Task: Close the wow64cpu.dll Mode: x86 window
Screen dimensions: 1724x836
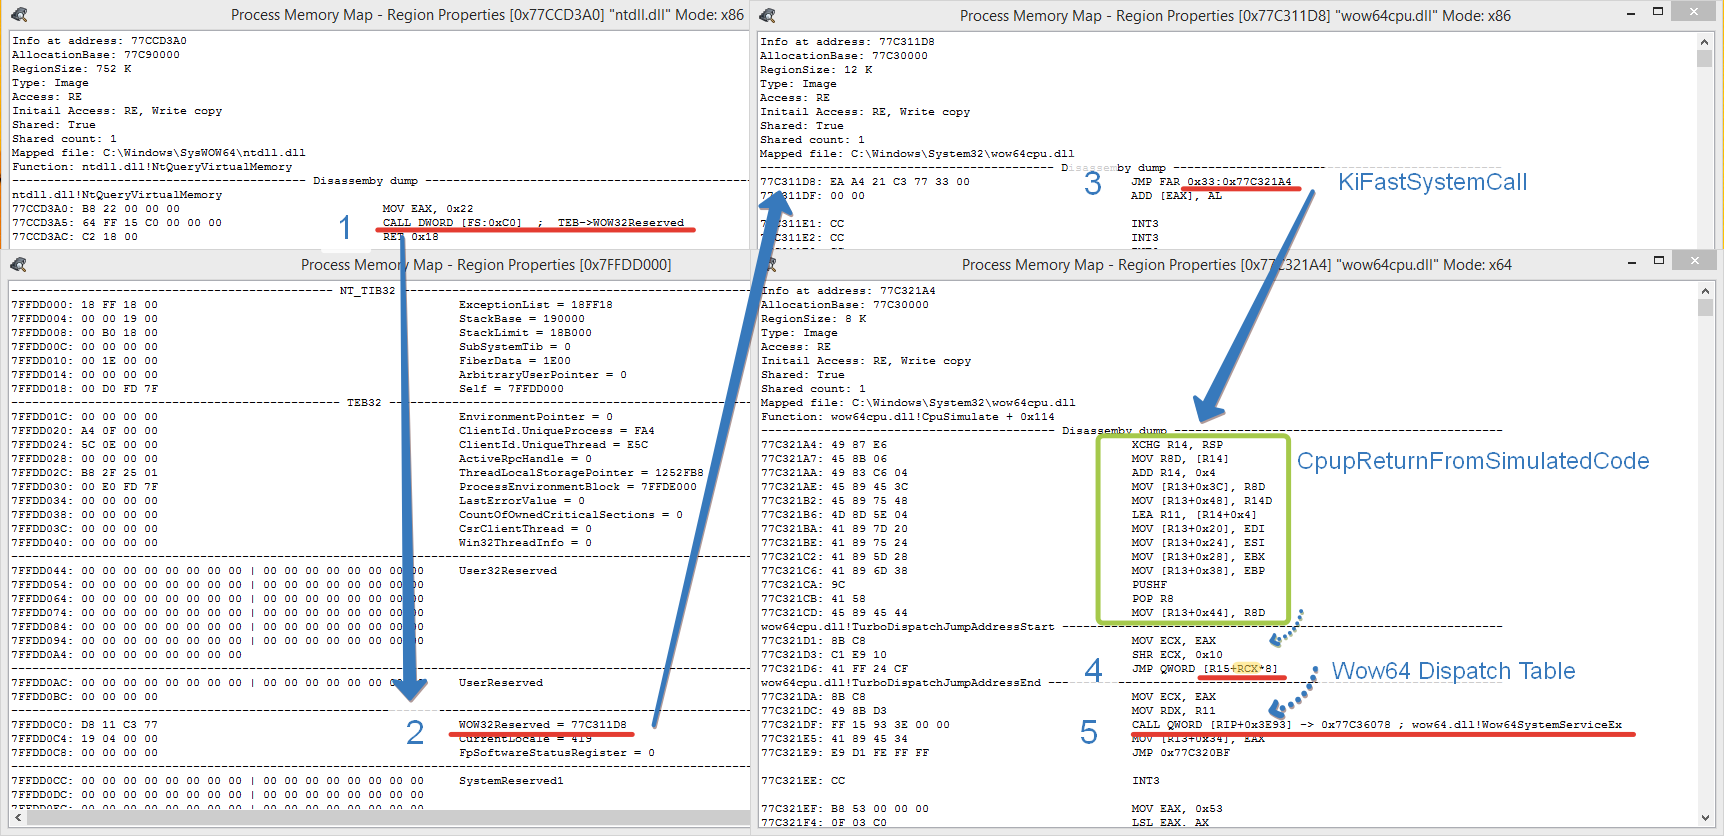Action: [x=1693, y=12]
